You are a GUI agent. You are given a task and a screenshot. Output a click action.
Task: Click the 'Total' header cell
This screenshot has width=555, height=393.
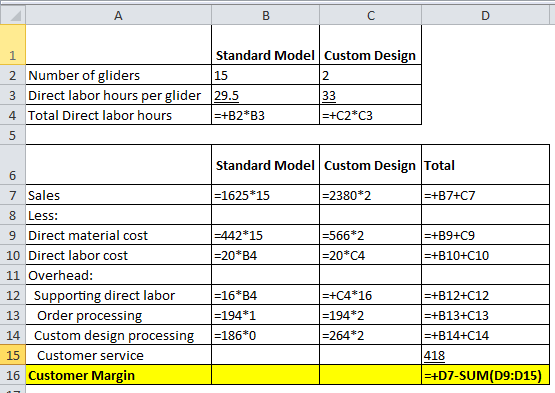click(486, 164)
